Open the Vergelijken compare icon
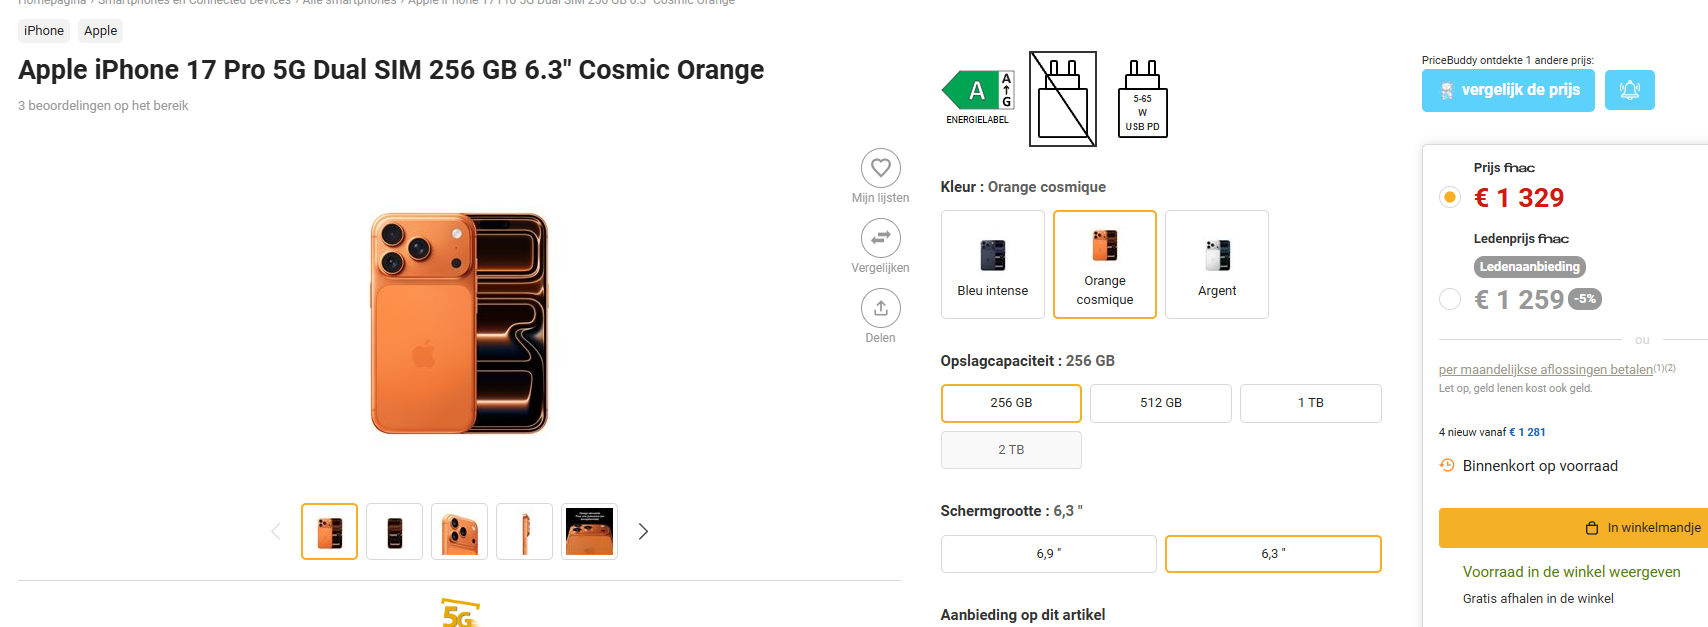This screenshot has width=1708, height=627. (x=880, y=238)
